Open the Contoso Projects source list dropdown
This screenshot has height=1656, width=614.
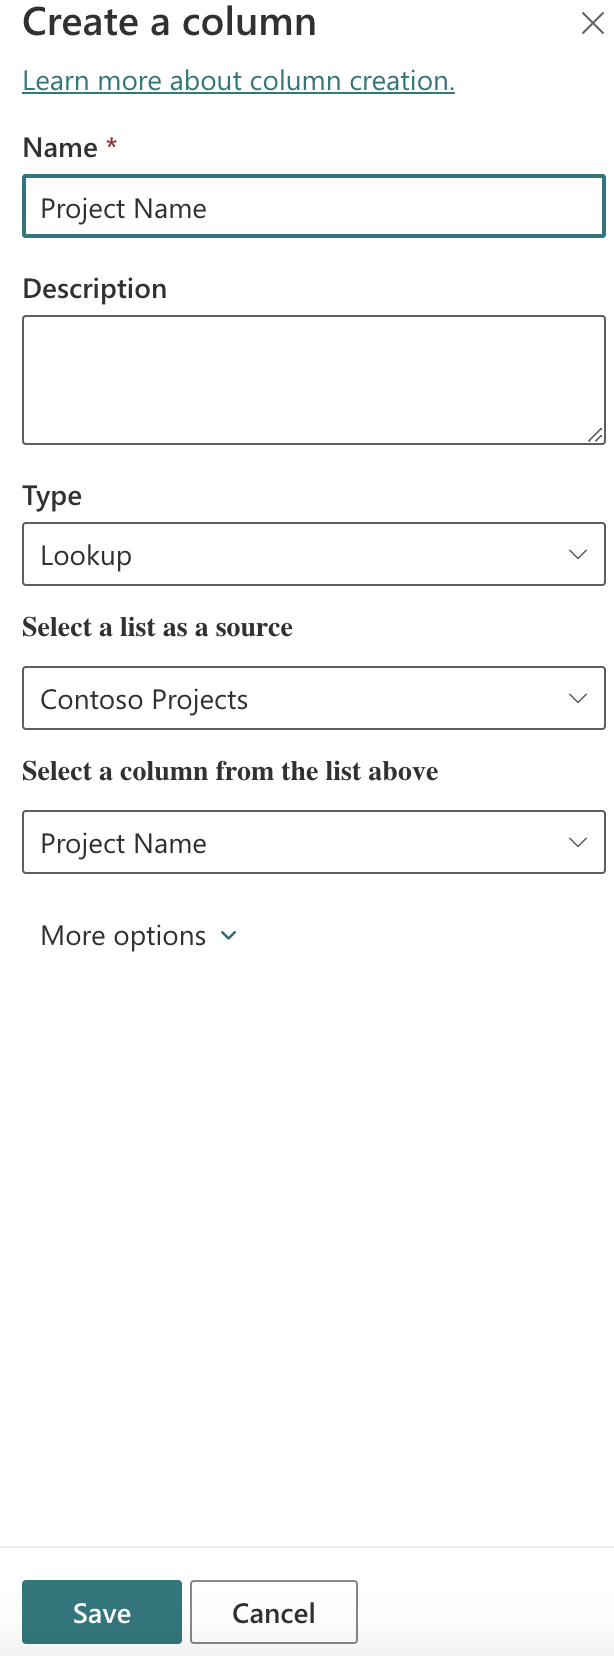pyautogui.click(x=314, y=698)
